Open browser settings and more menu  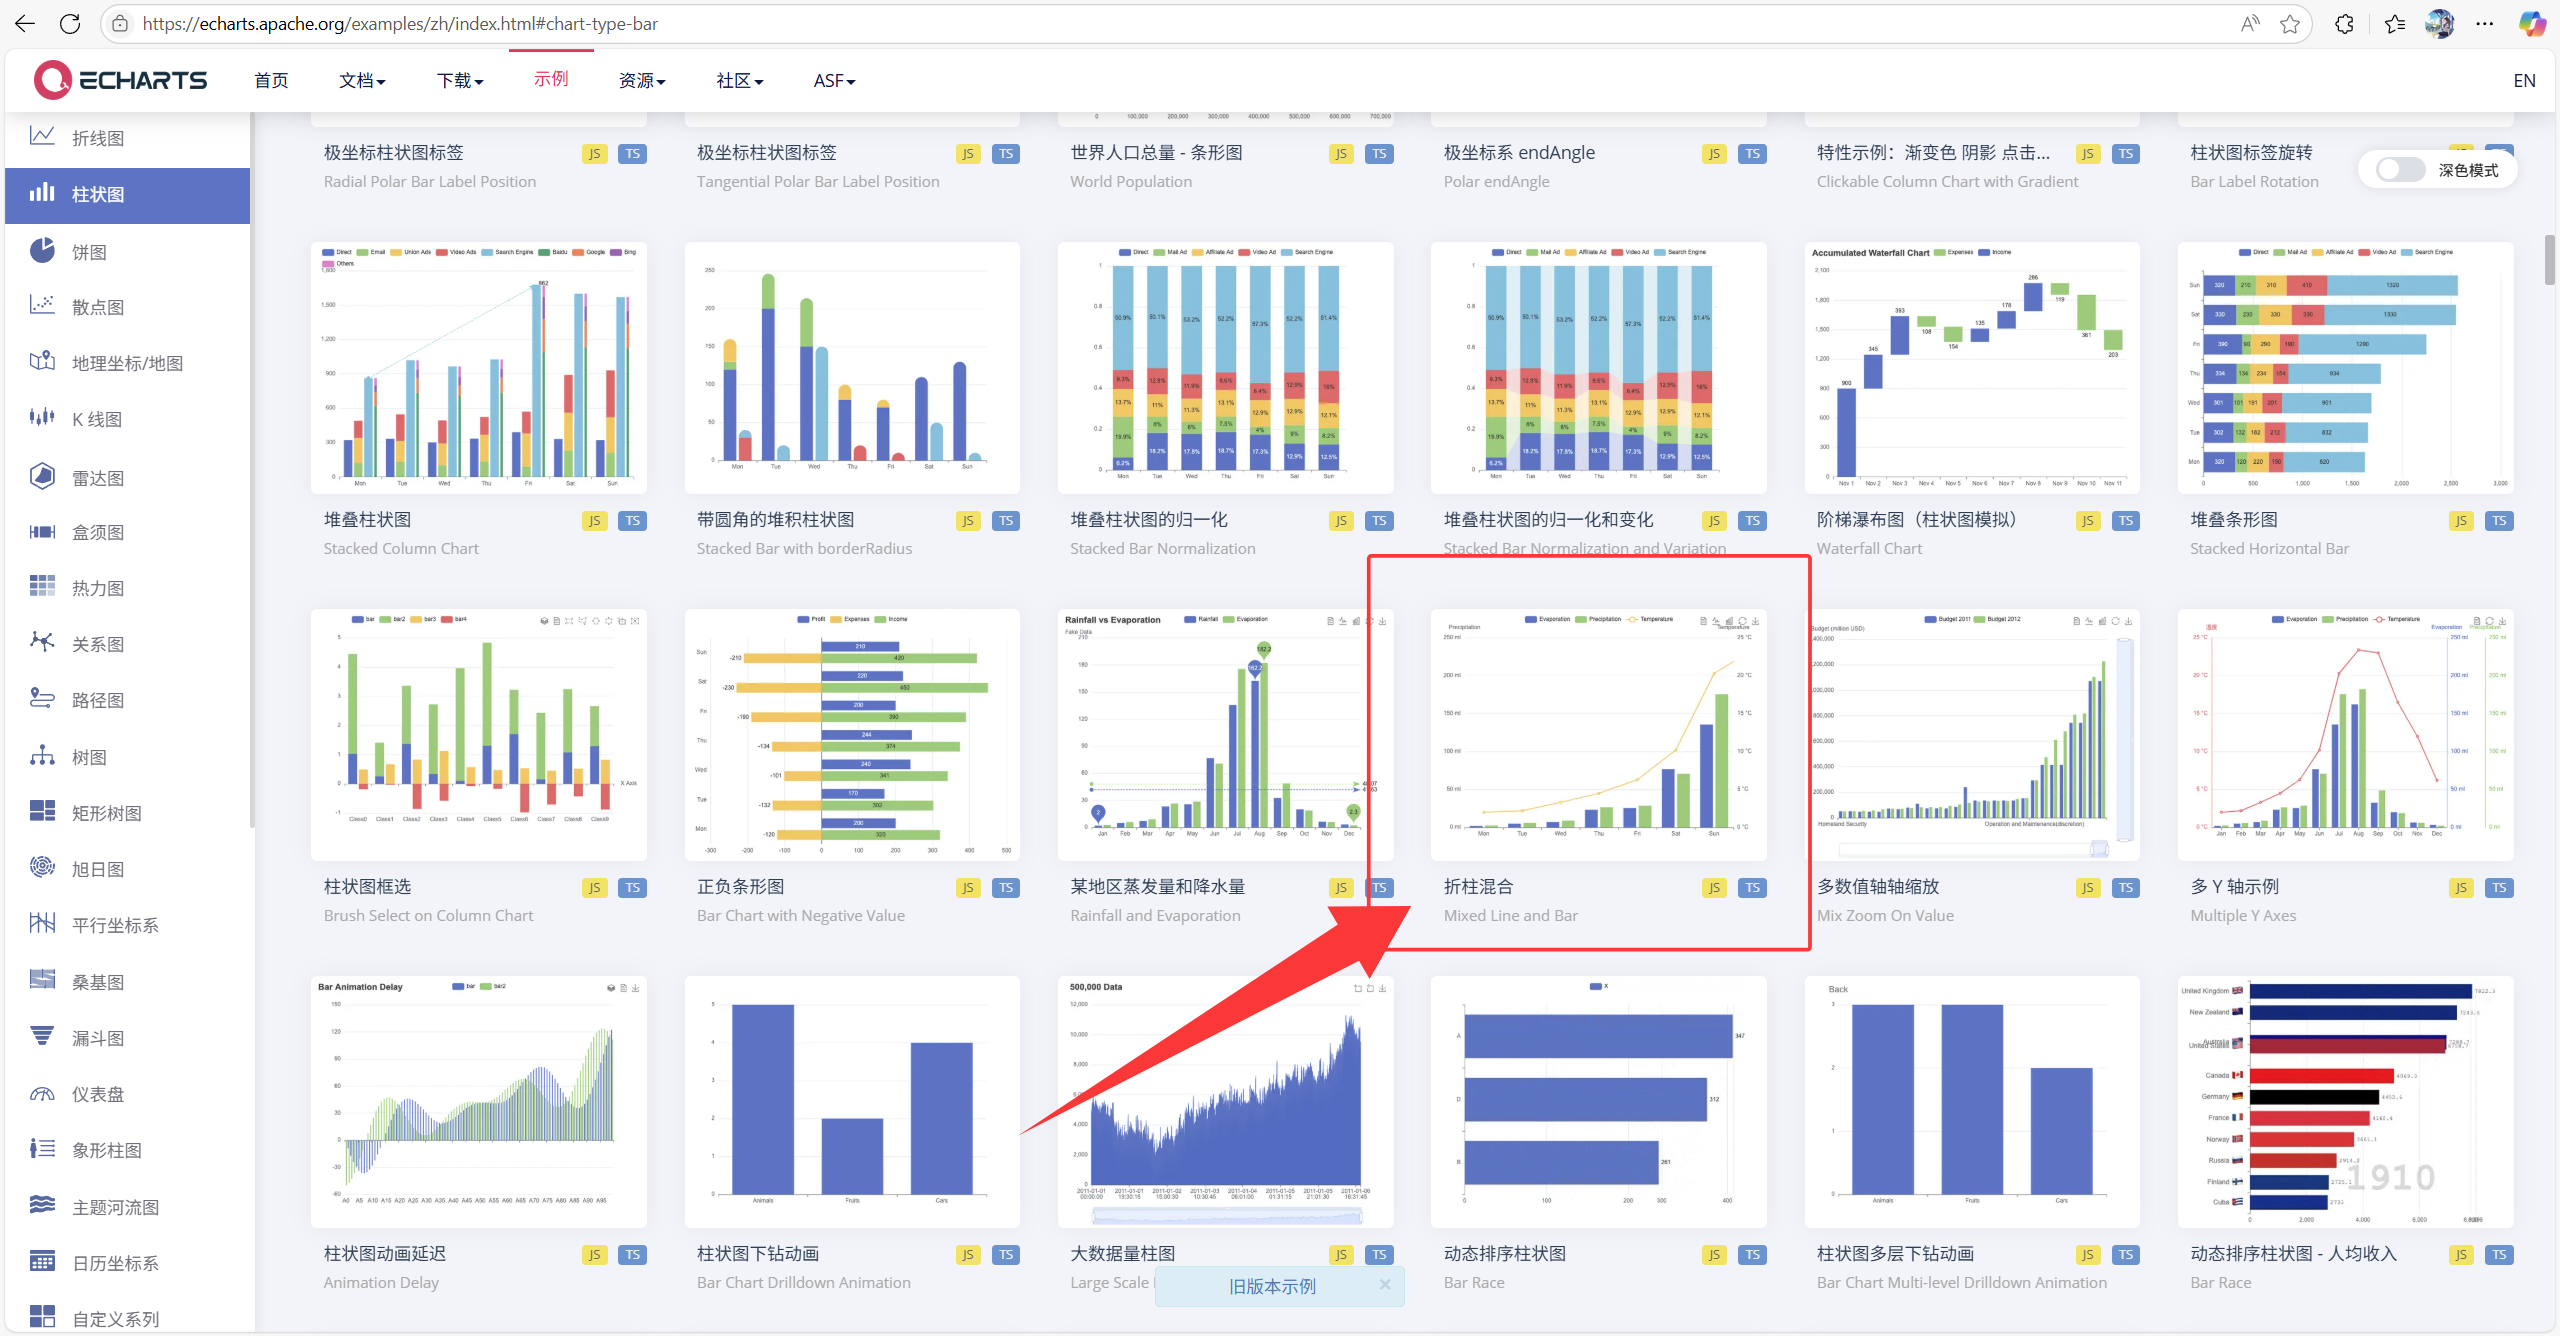2484,24
